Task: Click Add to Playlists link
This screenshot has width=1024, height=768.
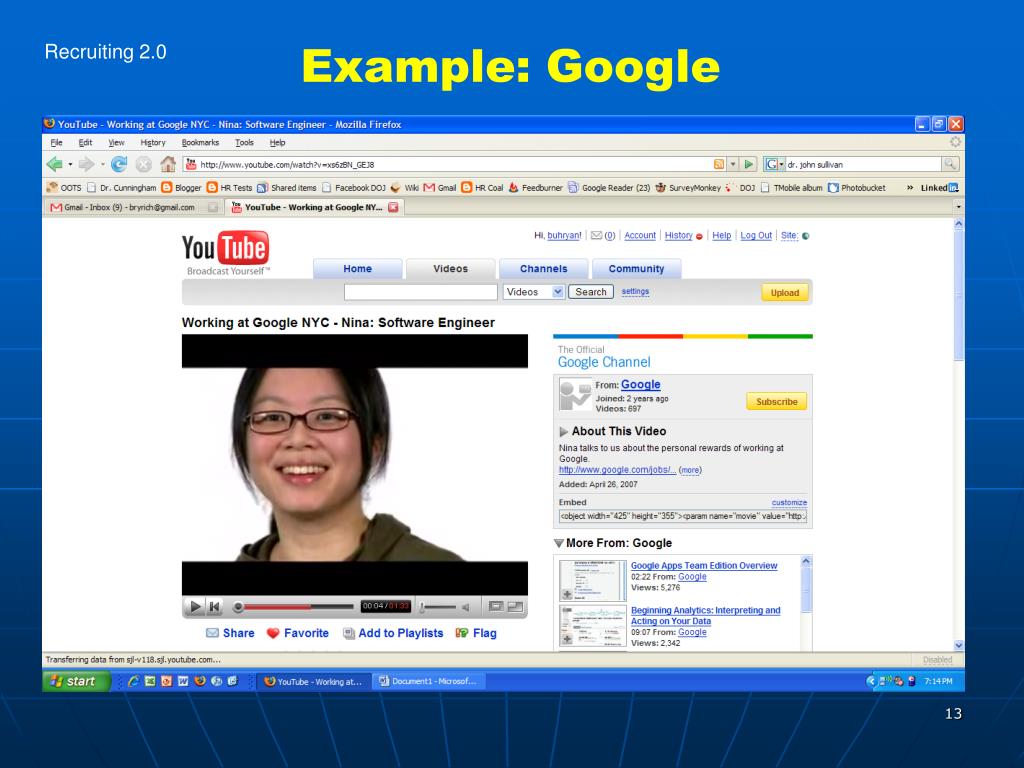Action: [x=393, y=633]
